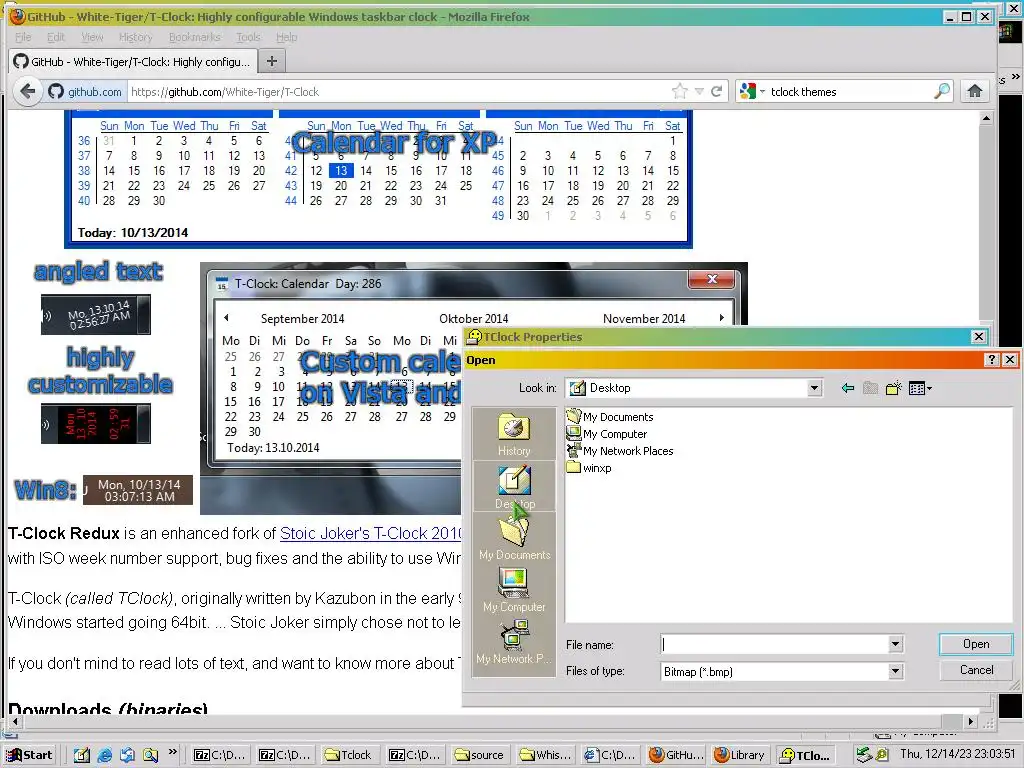
Task: Open a new Firefox tab
Action: click(272, 61)
